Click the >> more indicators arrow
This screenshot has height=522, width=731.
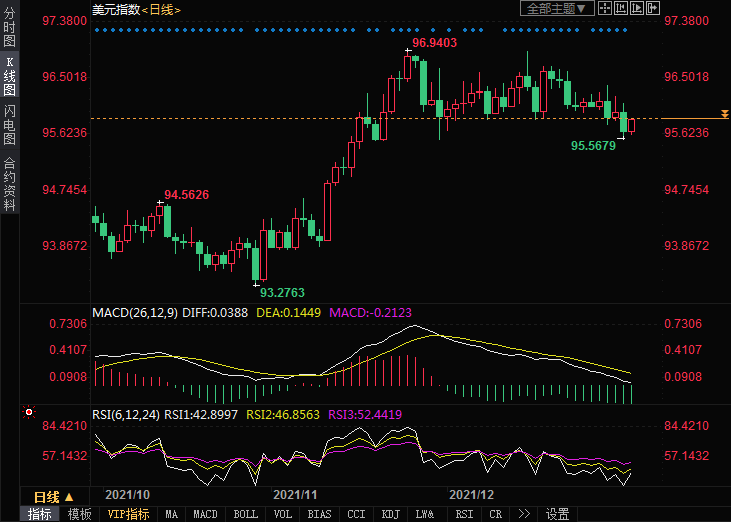pos(524,514)
